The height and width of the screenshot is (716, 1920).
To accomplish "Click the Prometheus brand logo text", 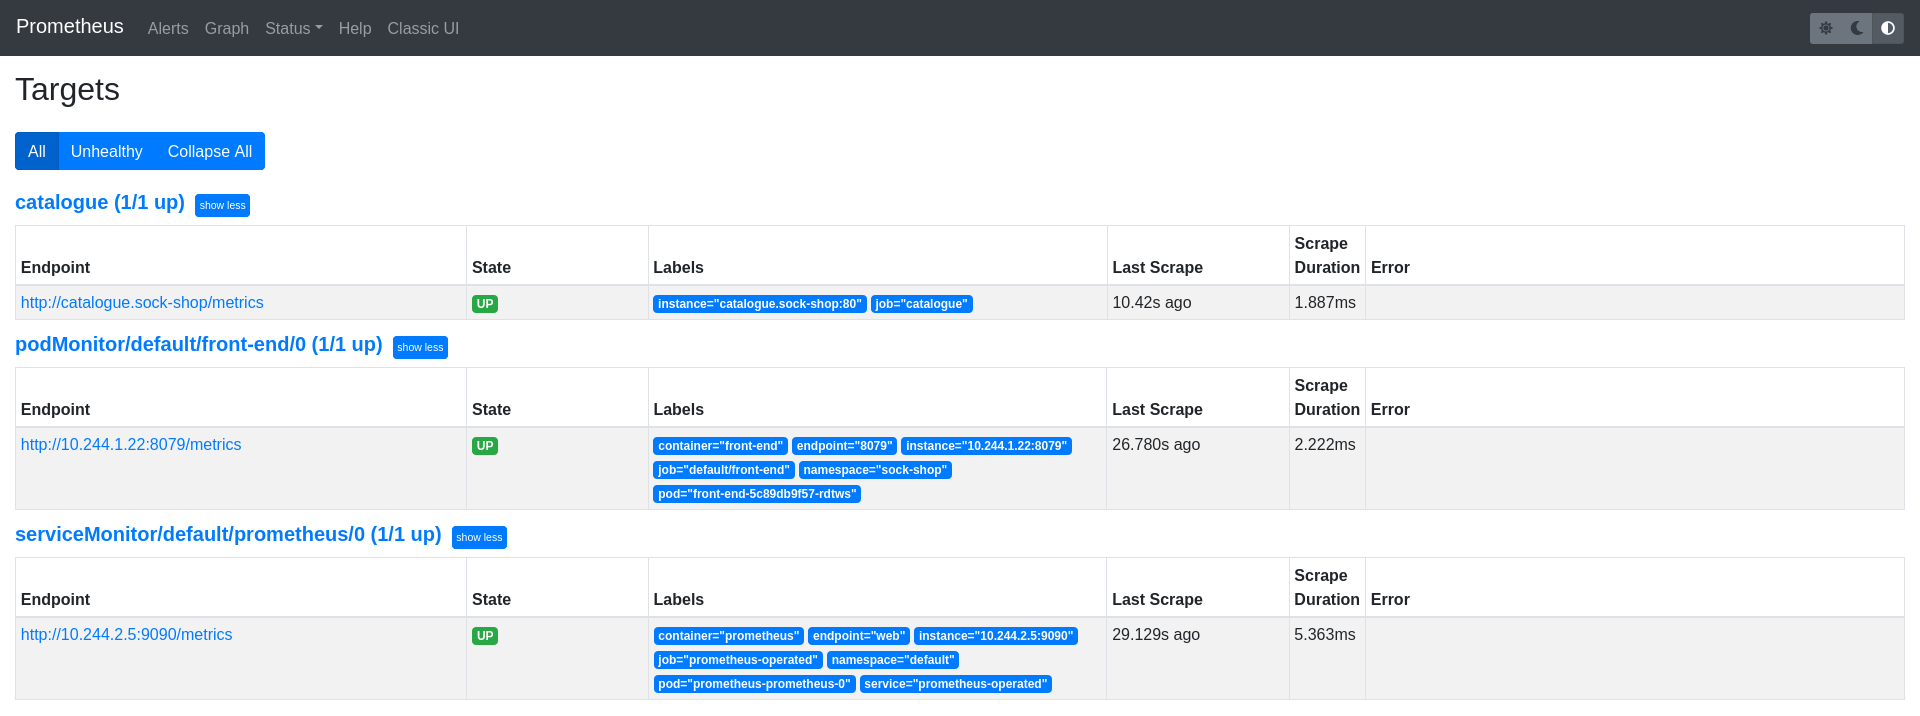I will pyautogui.click(x=70, y=27).
